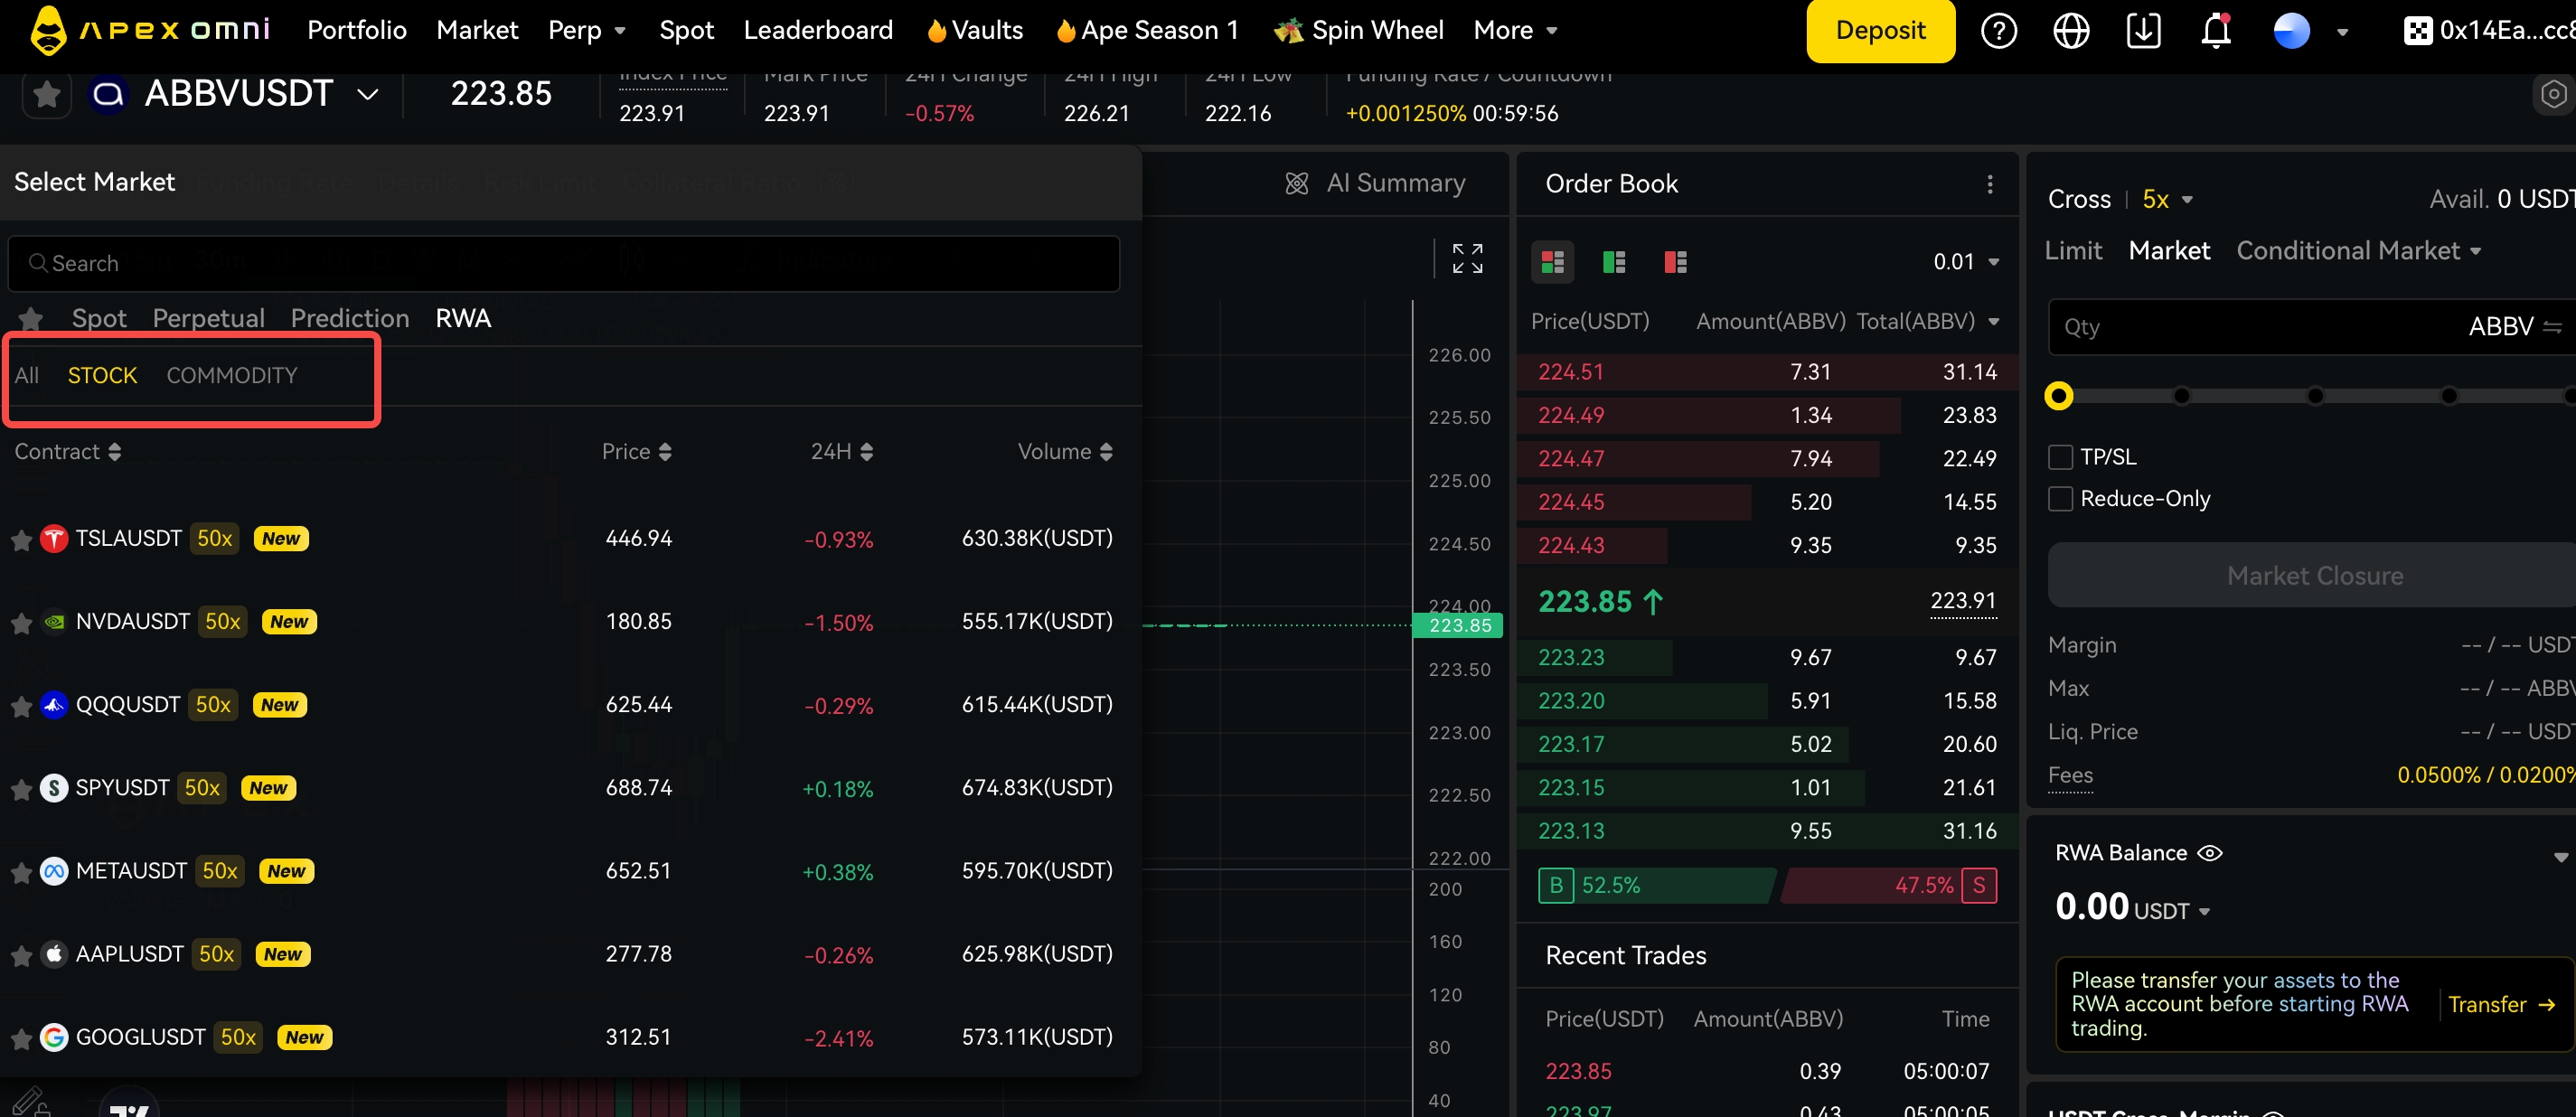The height and width of the screenshot is (1117, 2576).
Task: Open the language globe icon
Action: (x=2070, y=31)
